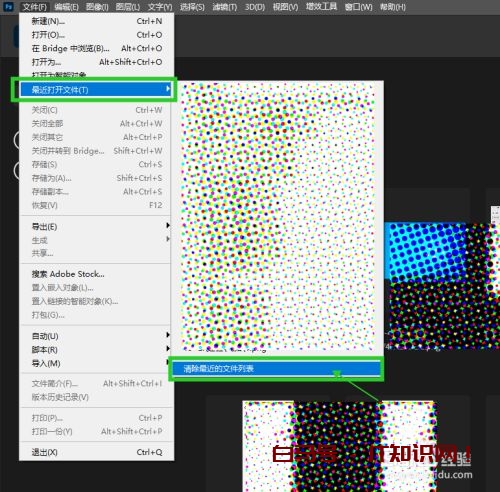Select 在 Bridge 中浏览(B)... entry
500x492 pixels.
point(97,48)
